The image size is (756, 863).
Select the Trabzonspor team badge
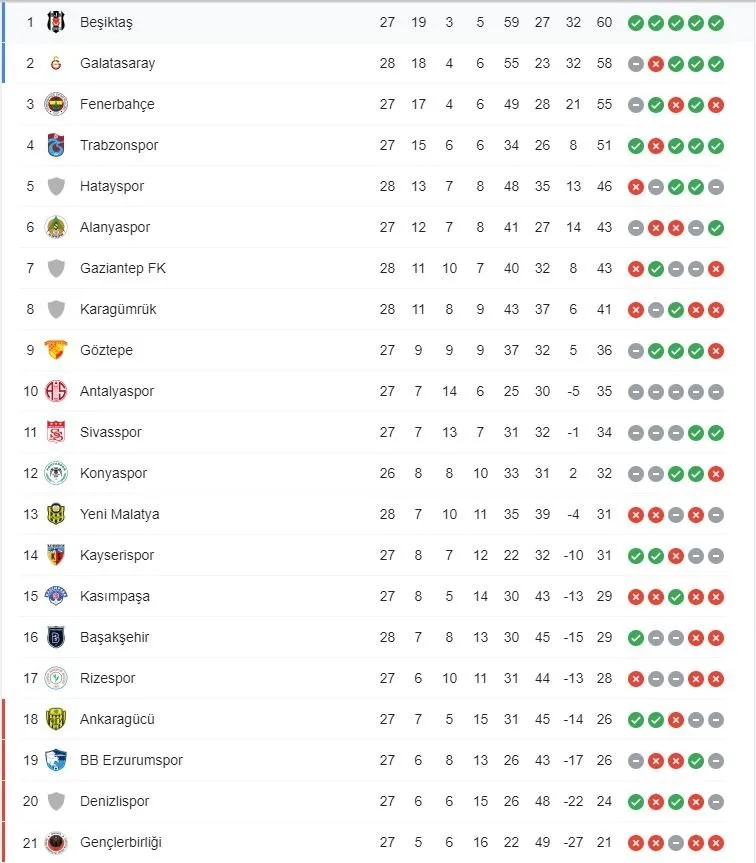pos(56,145)
